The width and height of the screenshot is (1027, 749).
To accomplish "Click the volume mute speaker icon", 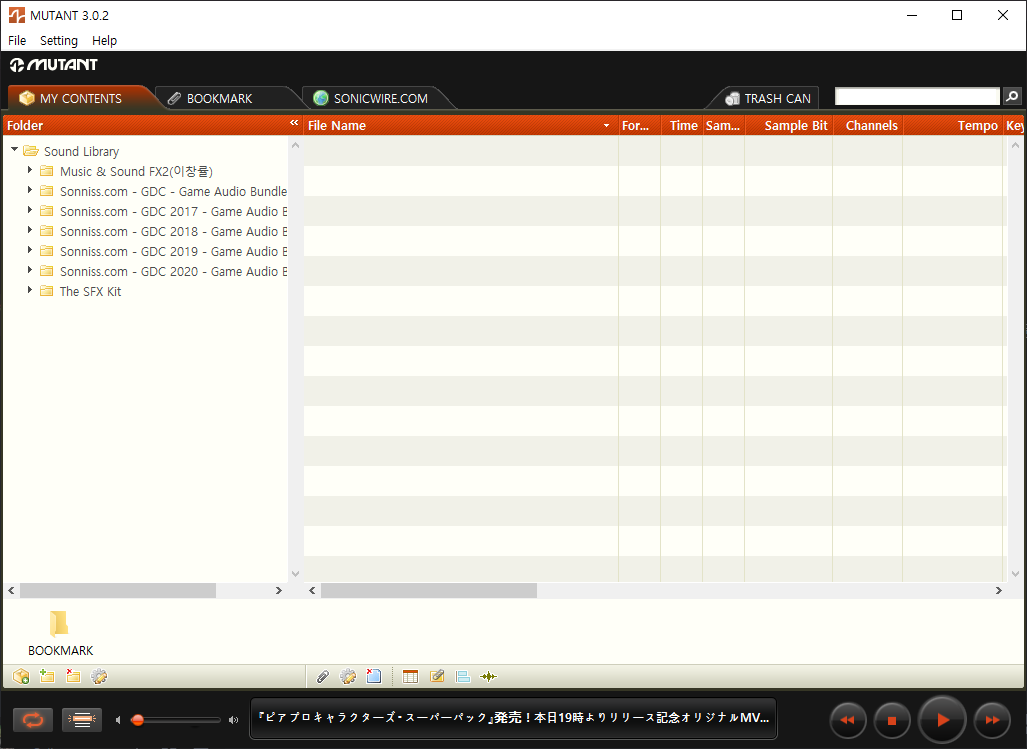I will tap(119, 720).
